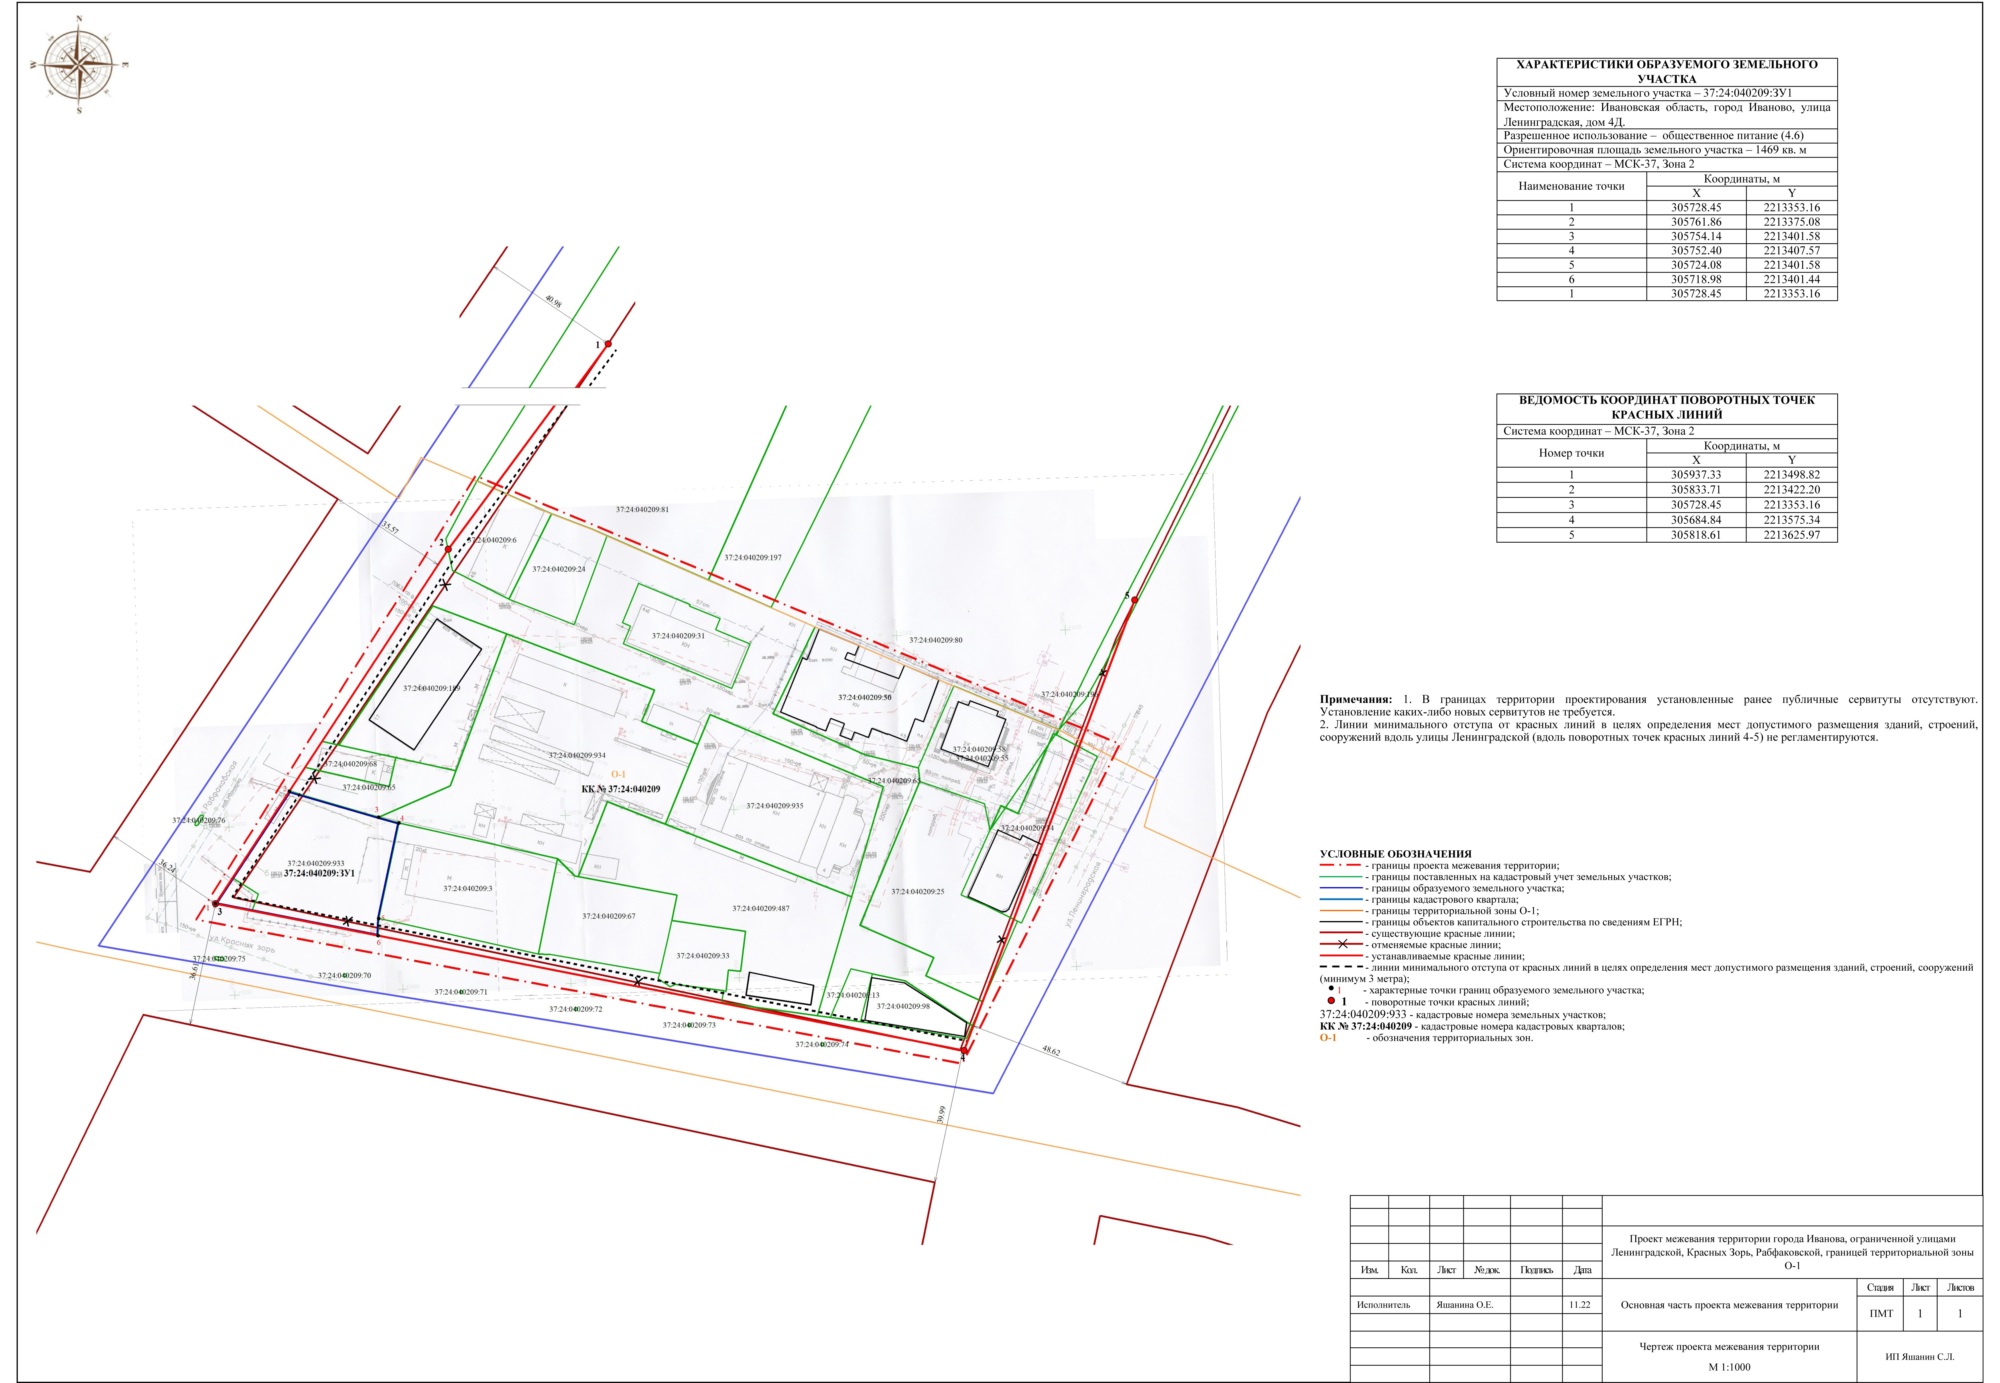Click parcel label '37:24:040209:25' on the map
The height and width of the screenshot is (1383, 2000).
918,892
